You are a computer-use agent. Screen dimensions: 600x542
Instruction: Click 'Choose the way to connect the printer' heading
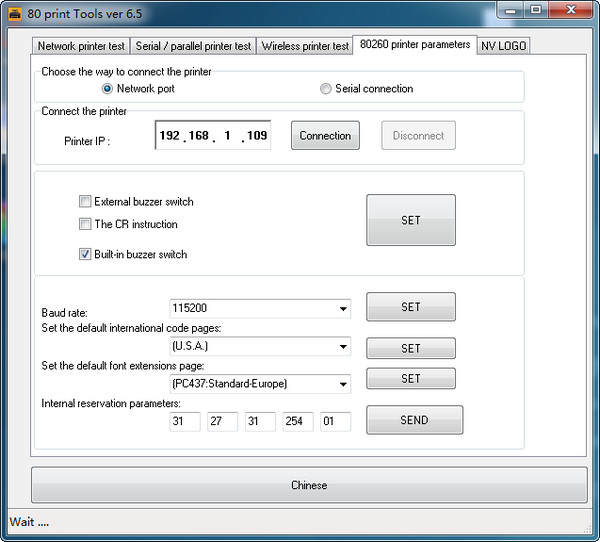pos(126,72)
